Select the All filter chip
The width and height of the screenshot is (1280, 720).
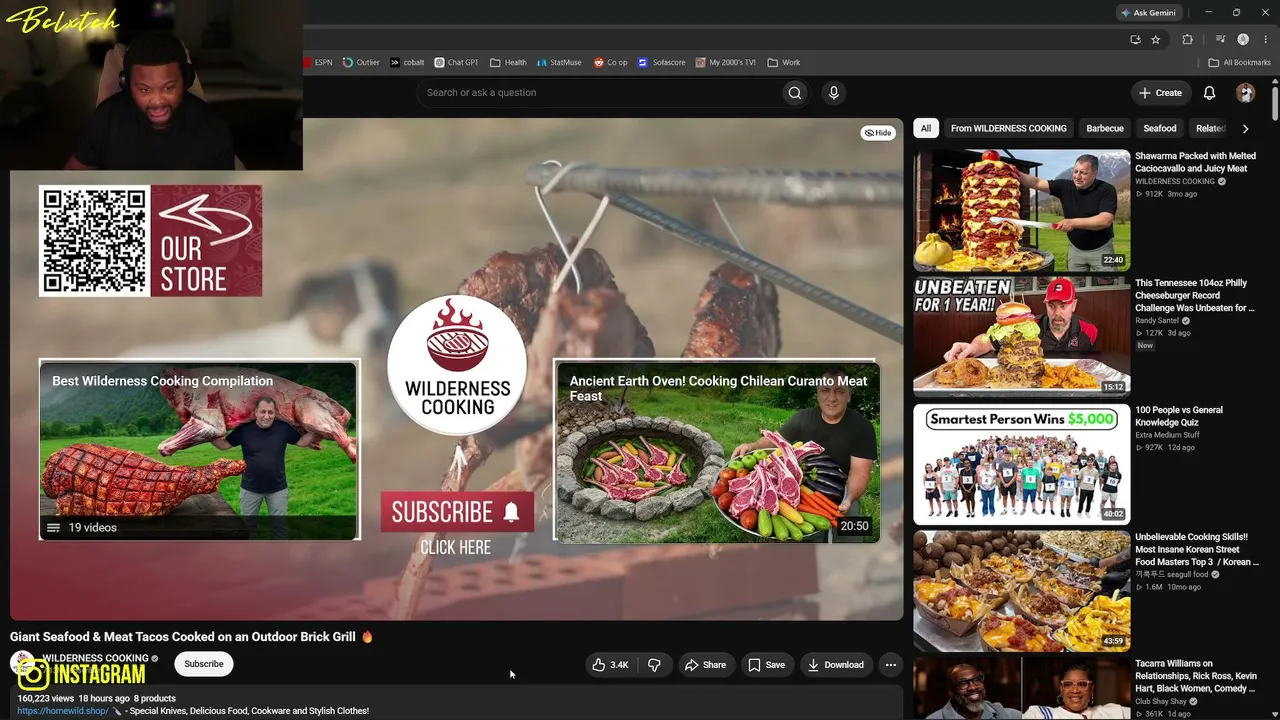coord(926,128)
